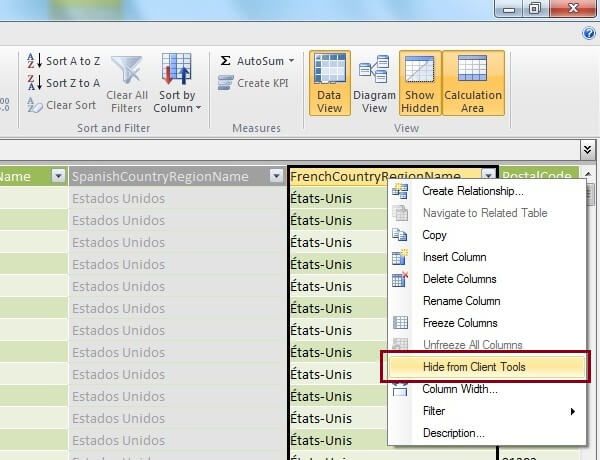
Task: Choose Insert Column in context menu
Action: point(487,257)
